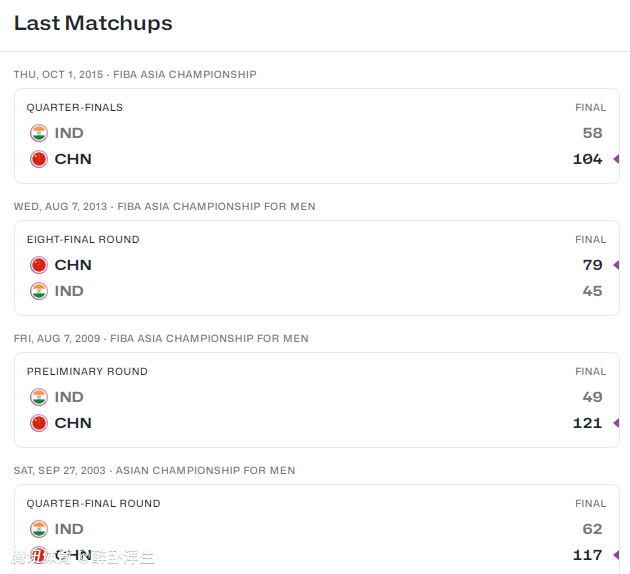Open IND team link in 2013 matchup

(x=69, y=291)
